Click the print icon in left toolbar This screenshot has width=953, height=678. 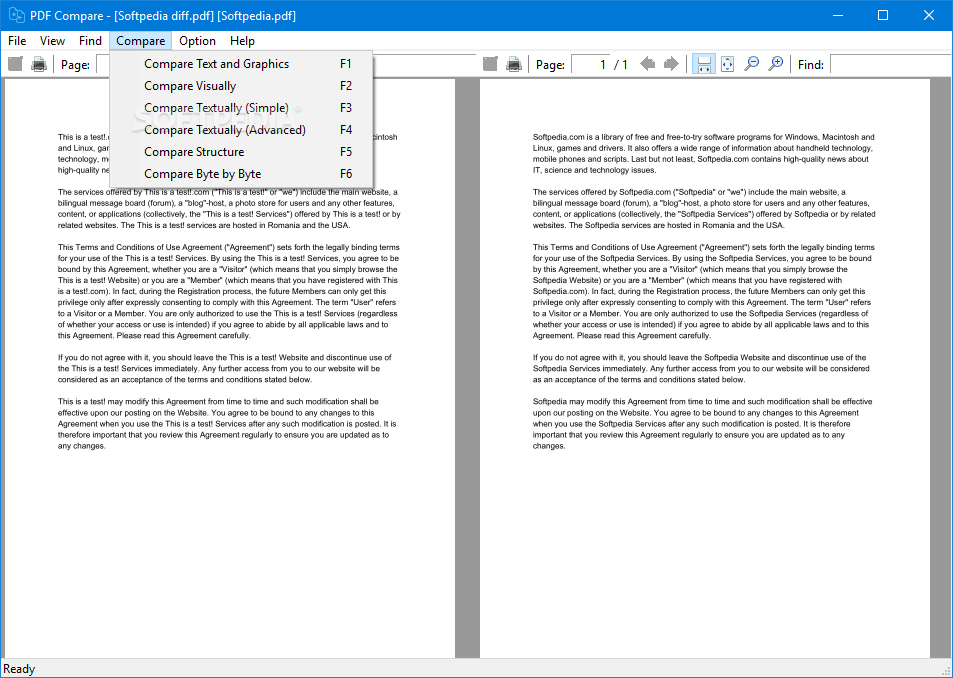tap(39, 64)
